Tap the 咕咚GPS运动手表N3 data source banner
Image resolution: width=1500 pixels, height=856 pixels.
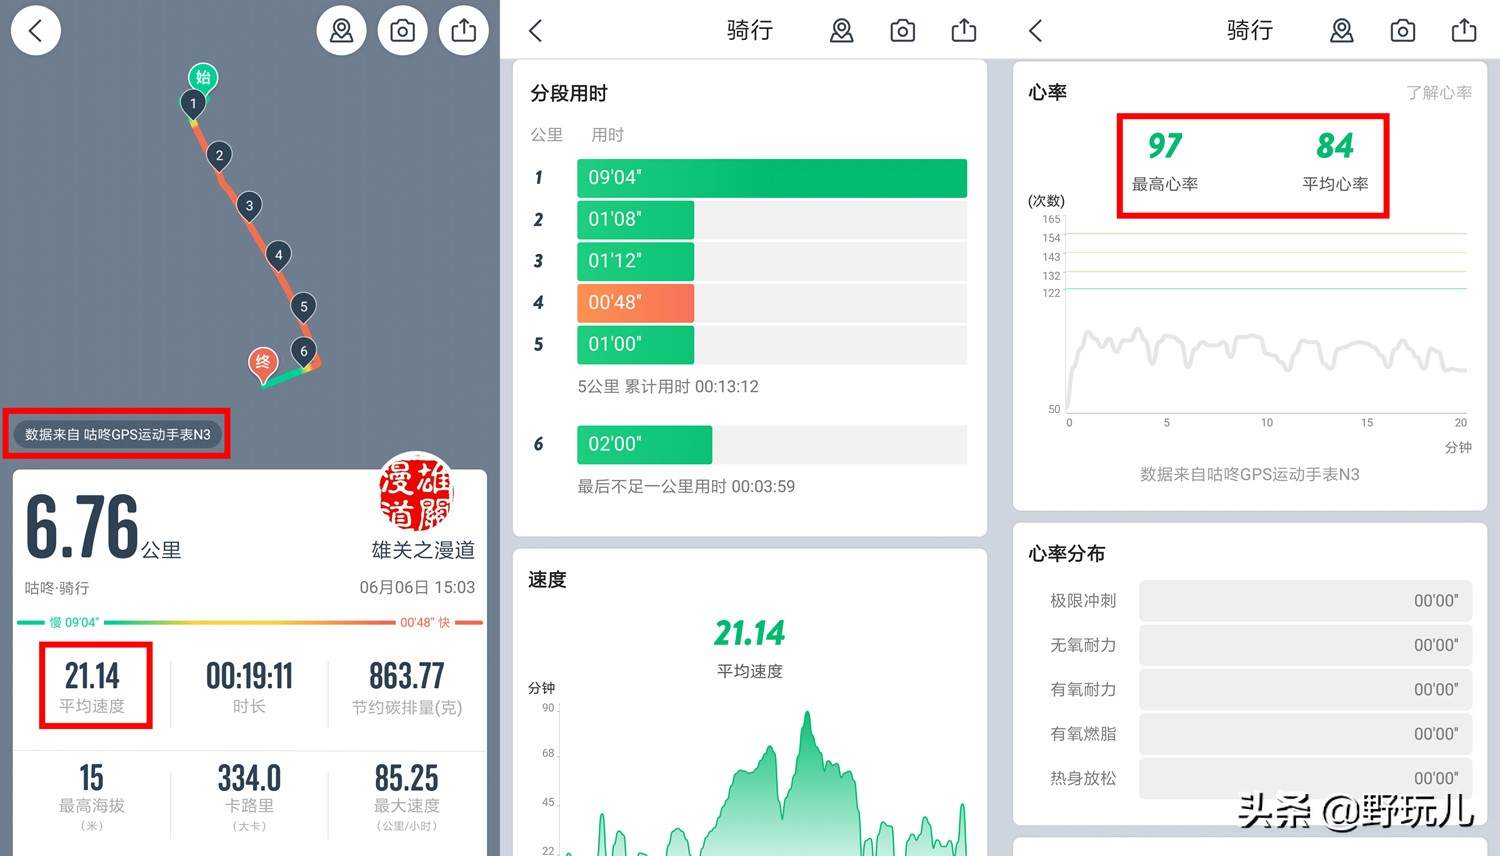coord(117,433)
